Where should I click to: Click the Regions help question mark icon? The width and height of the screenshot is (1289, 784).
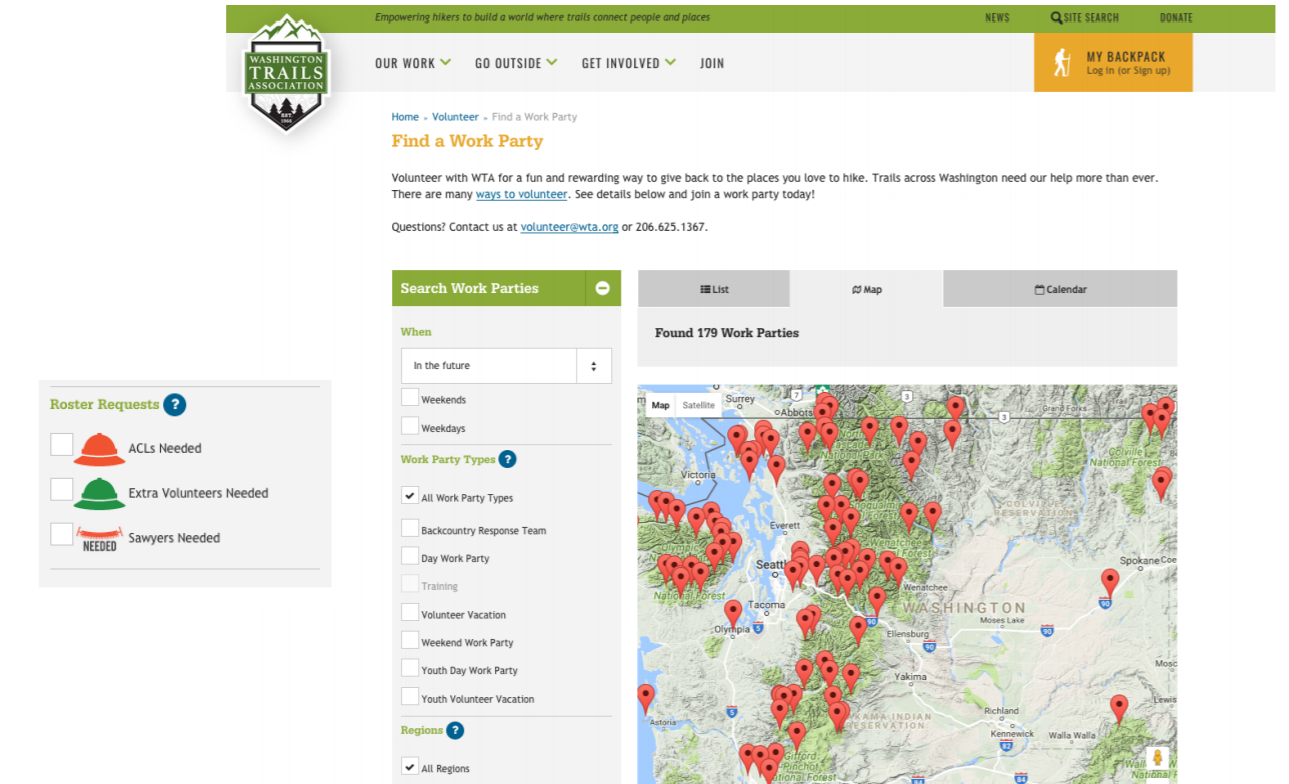[455, 731]
